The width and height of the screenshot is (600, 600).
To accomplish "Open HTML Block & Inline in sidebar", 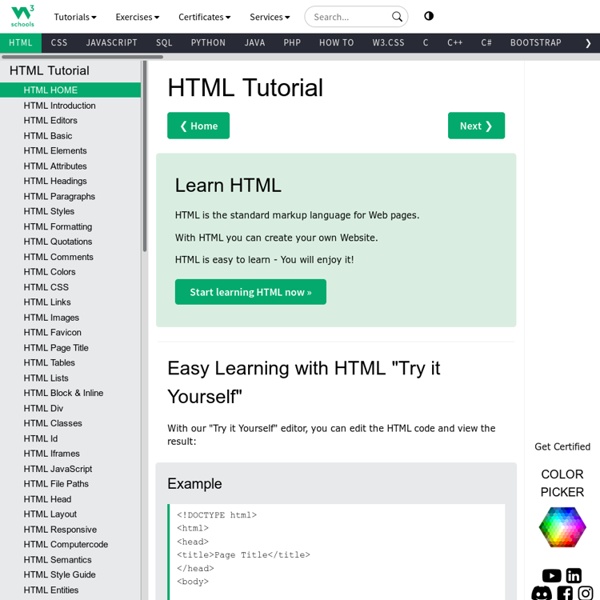I will point(70,393).
